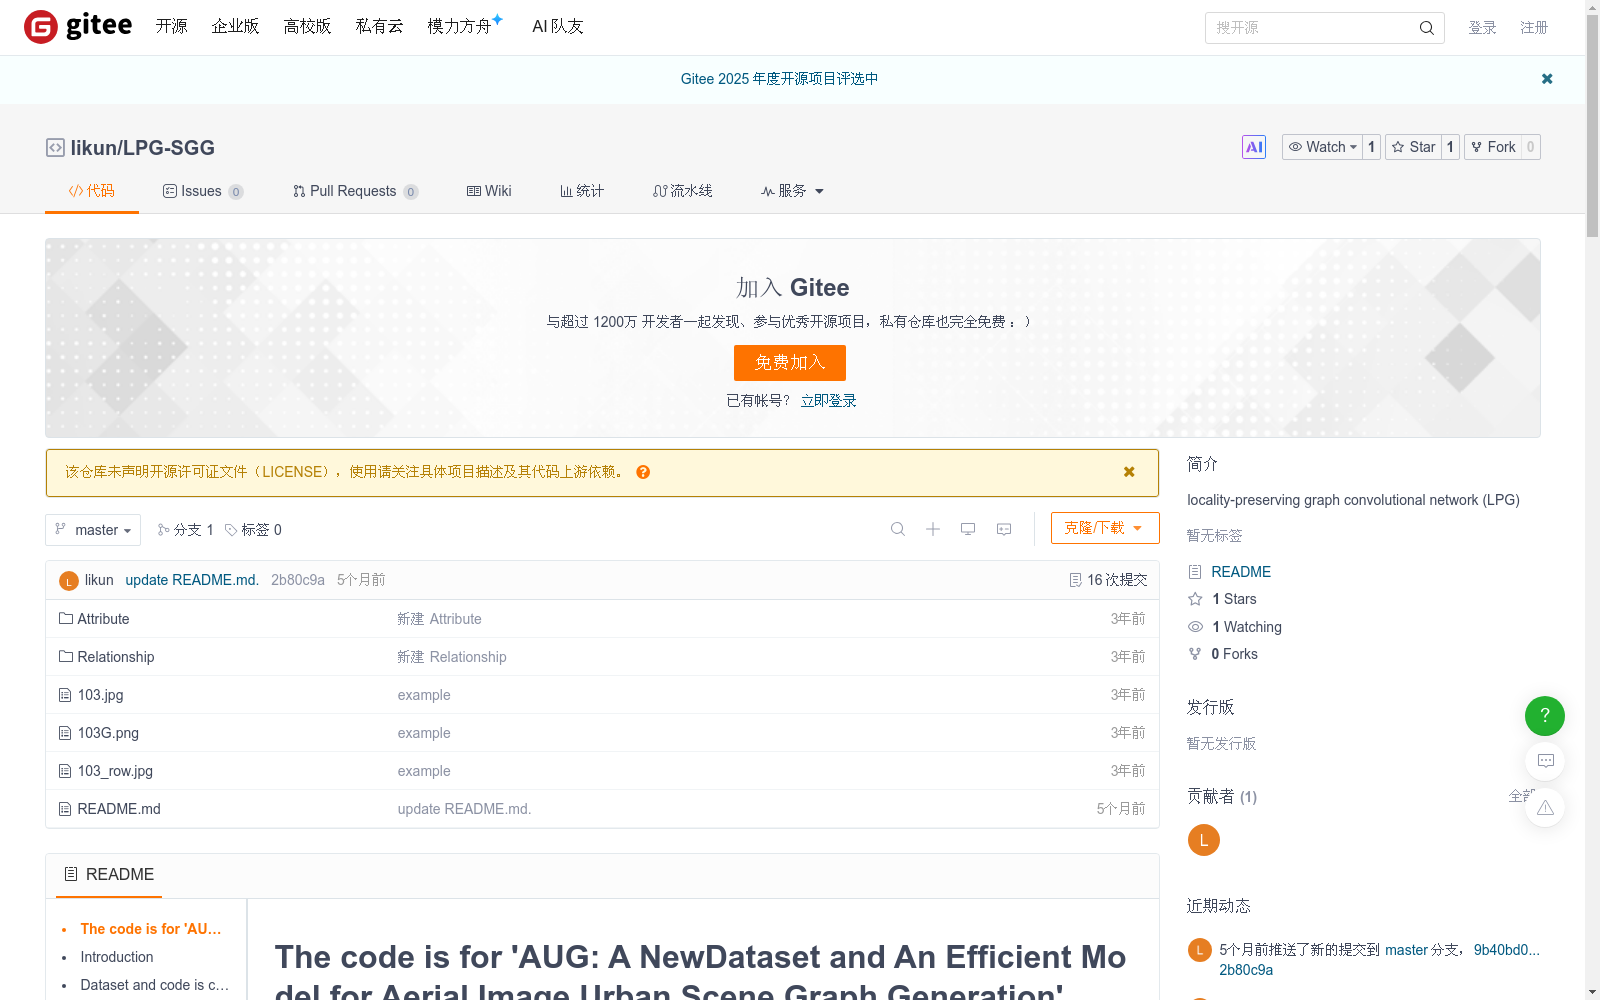This screenshot has height=1000, width=1600.
Task: Click 1 Stars in sidebar
Action: (x=1234, y=599)
